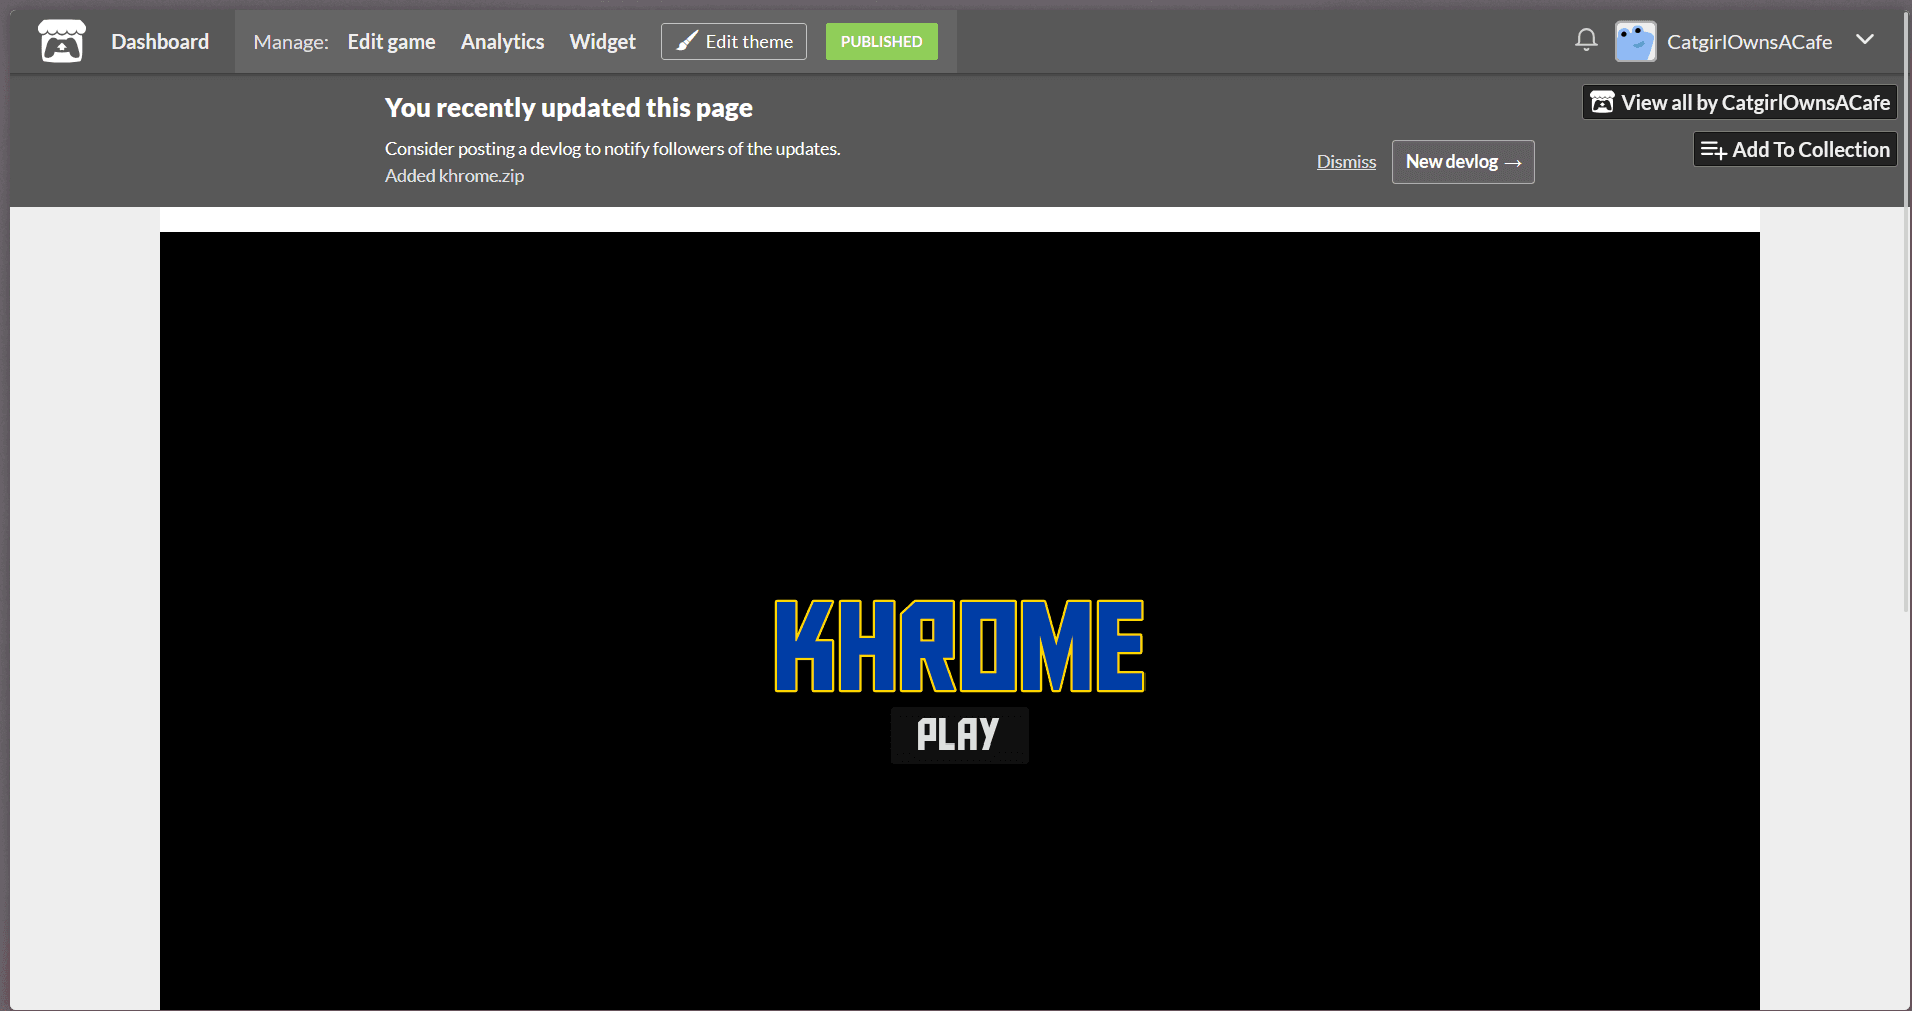Click View all by CatgirlOwnsACafe
The image size is (1912, 1011).
pos(1740,103)
